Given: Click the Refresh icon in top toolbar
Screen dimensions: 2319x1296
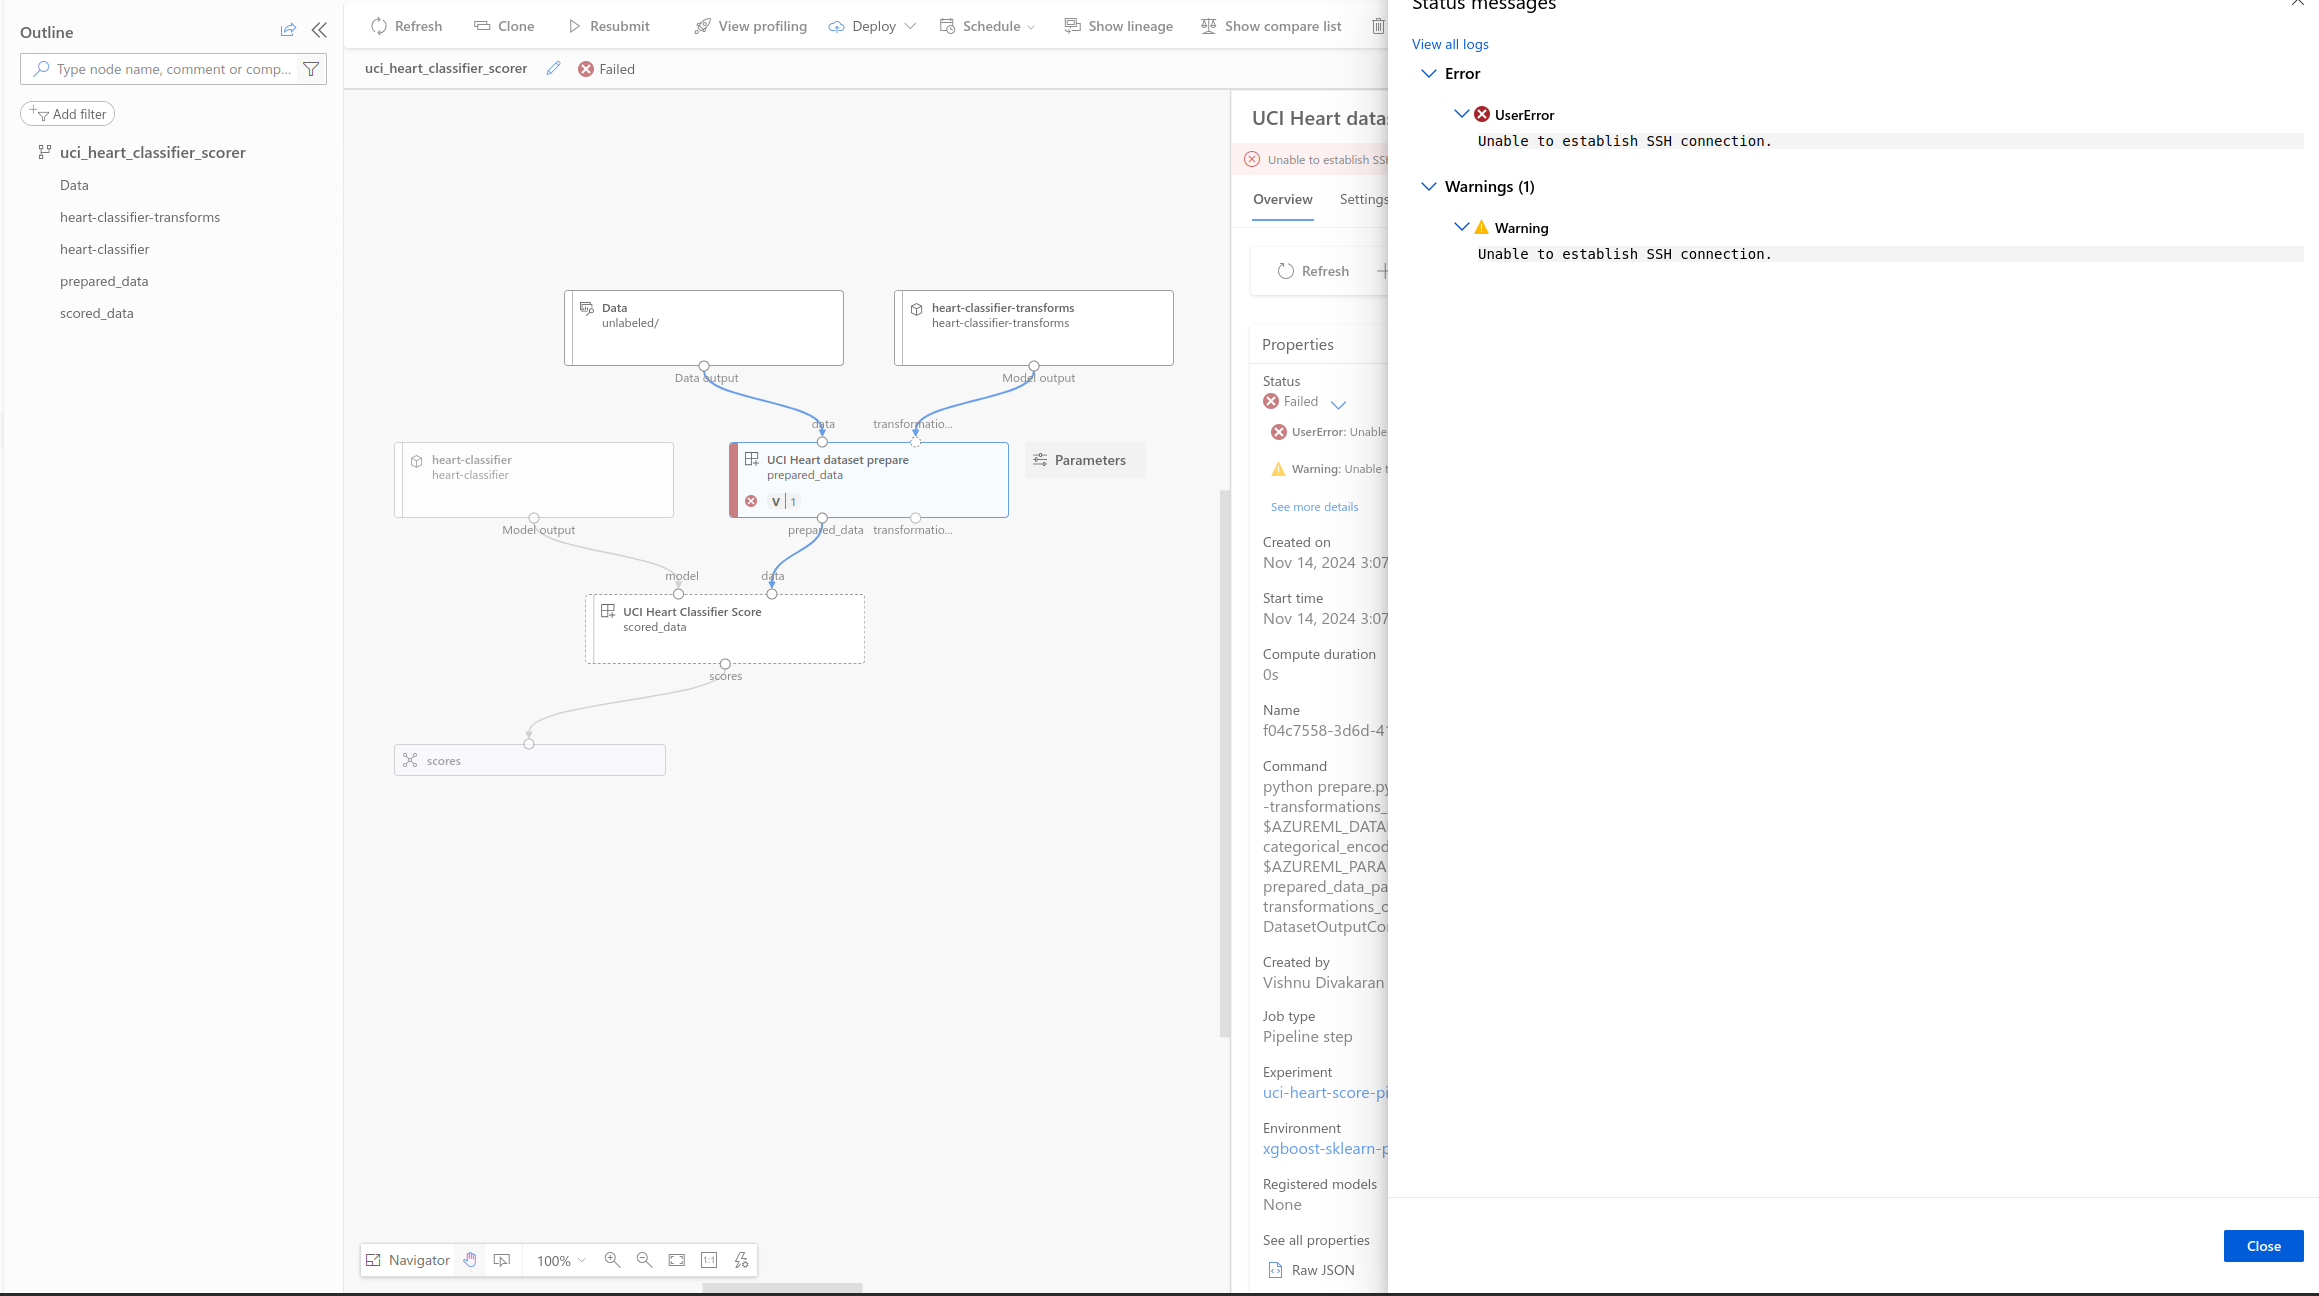Looking at the screenshot, I should tap(378, 26).
